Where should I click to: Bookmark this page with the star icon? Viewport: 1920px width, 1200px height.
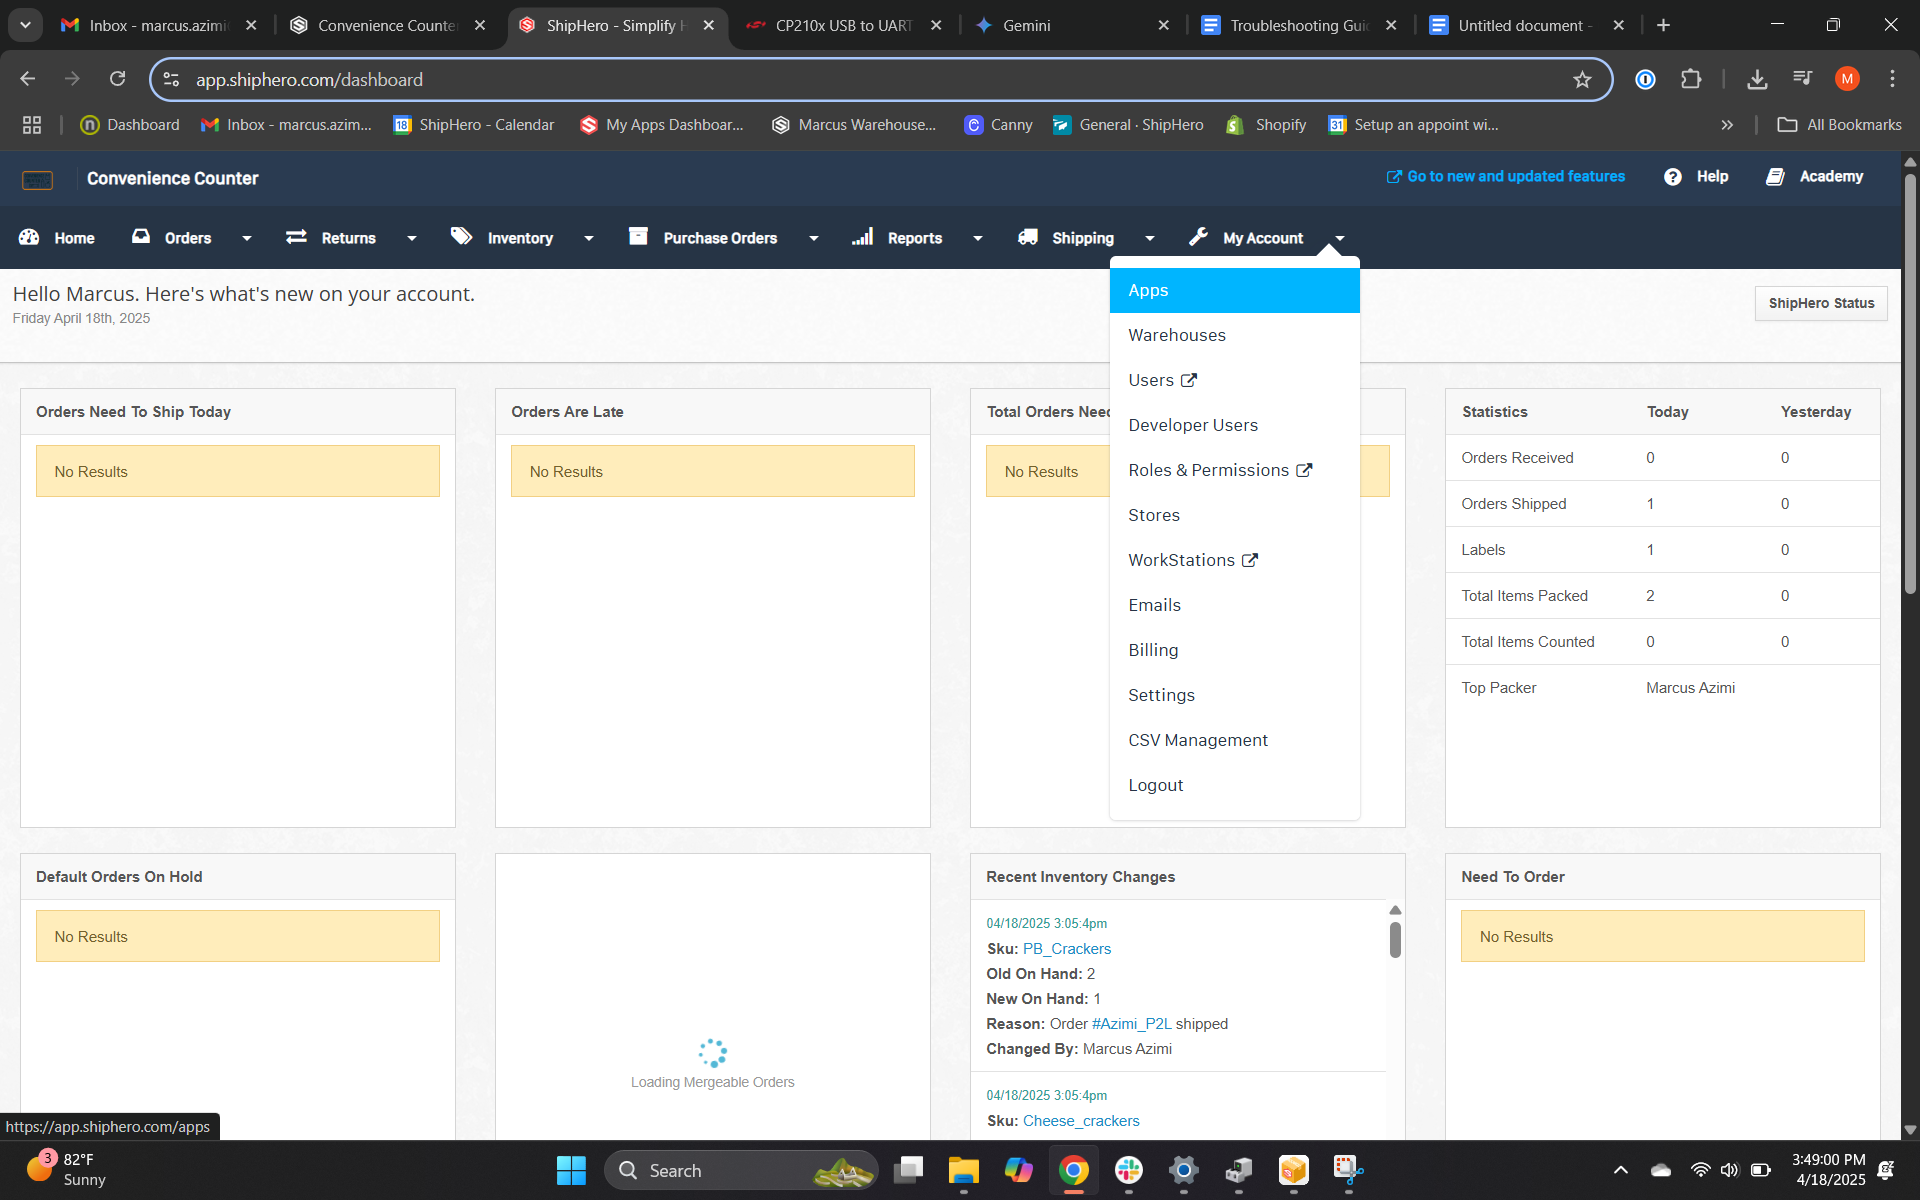click(1582, 79)
